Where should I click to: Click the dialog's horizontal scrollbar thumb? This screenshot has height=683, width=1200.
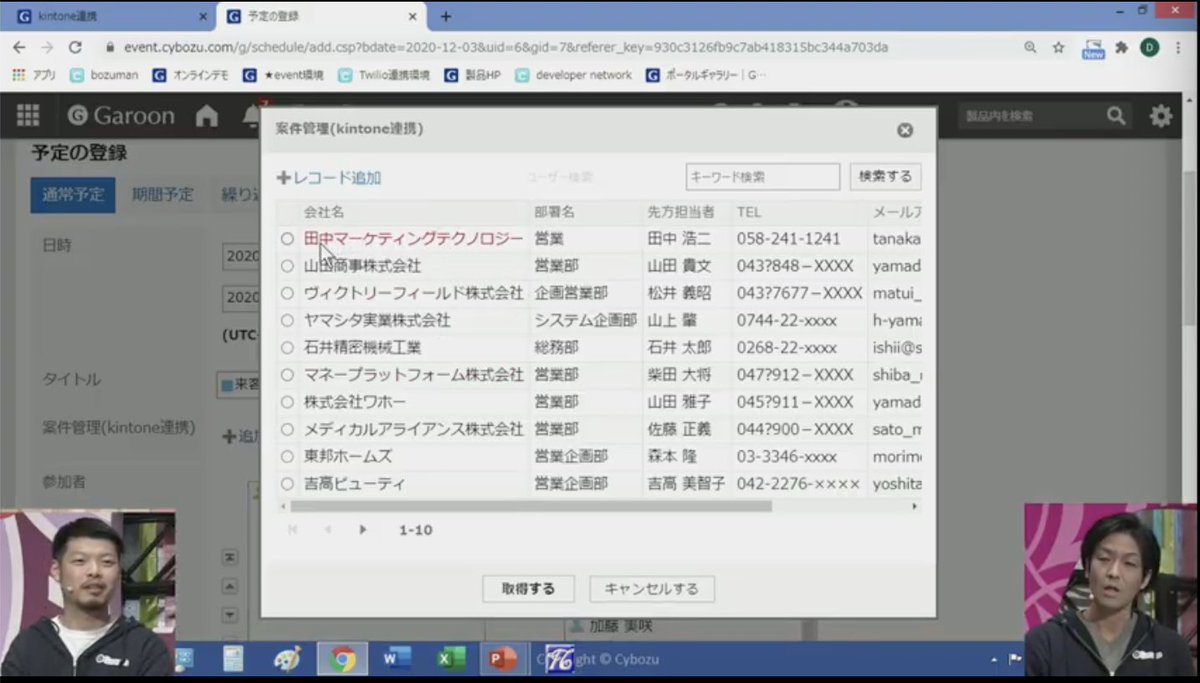(532, 506)
